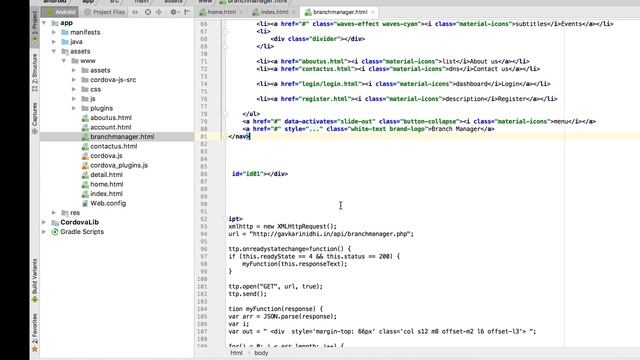Viewport: 640px width, 360px height.
Task: Click the CordovaLib module icon
Action: click(x=55, y=222)
